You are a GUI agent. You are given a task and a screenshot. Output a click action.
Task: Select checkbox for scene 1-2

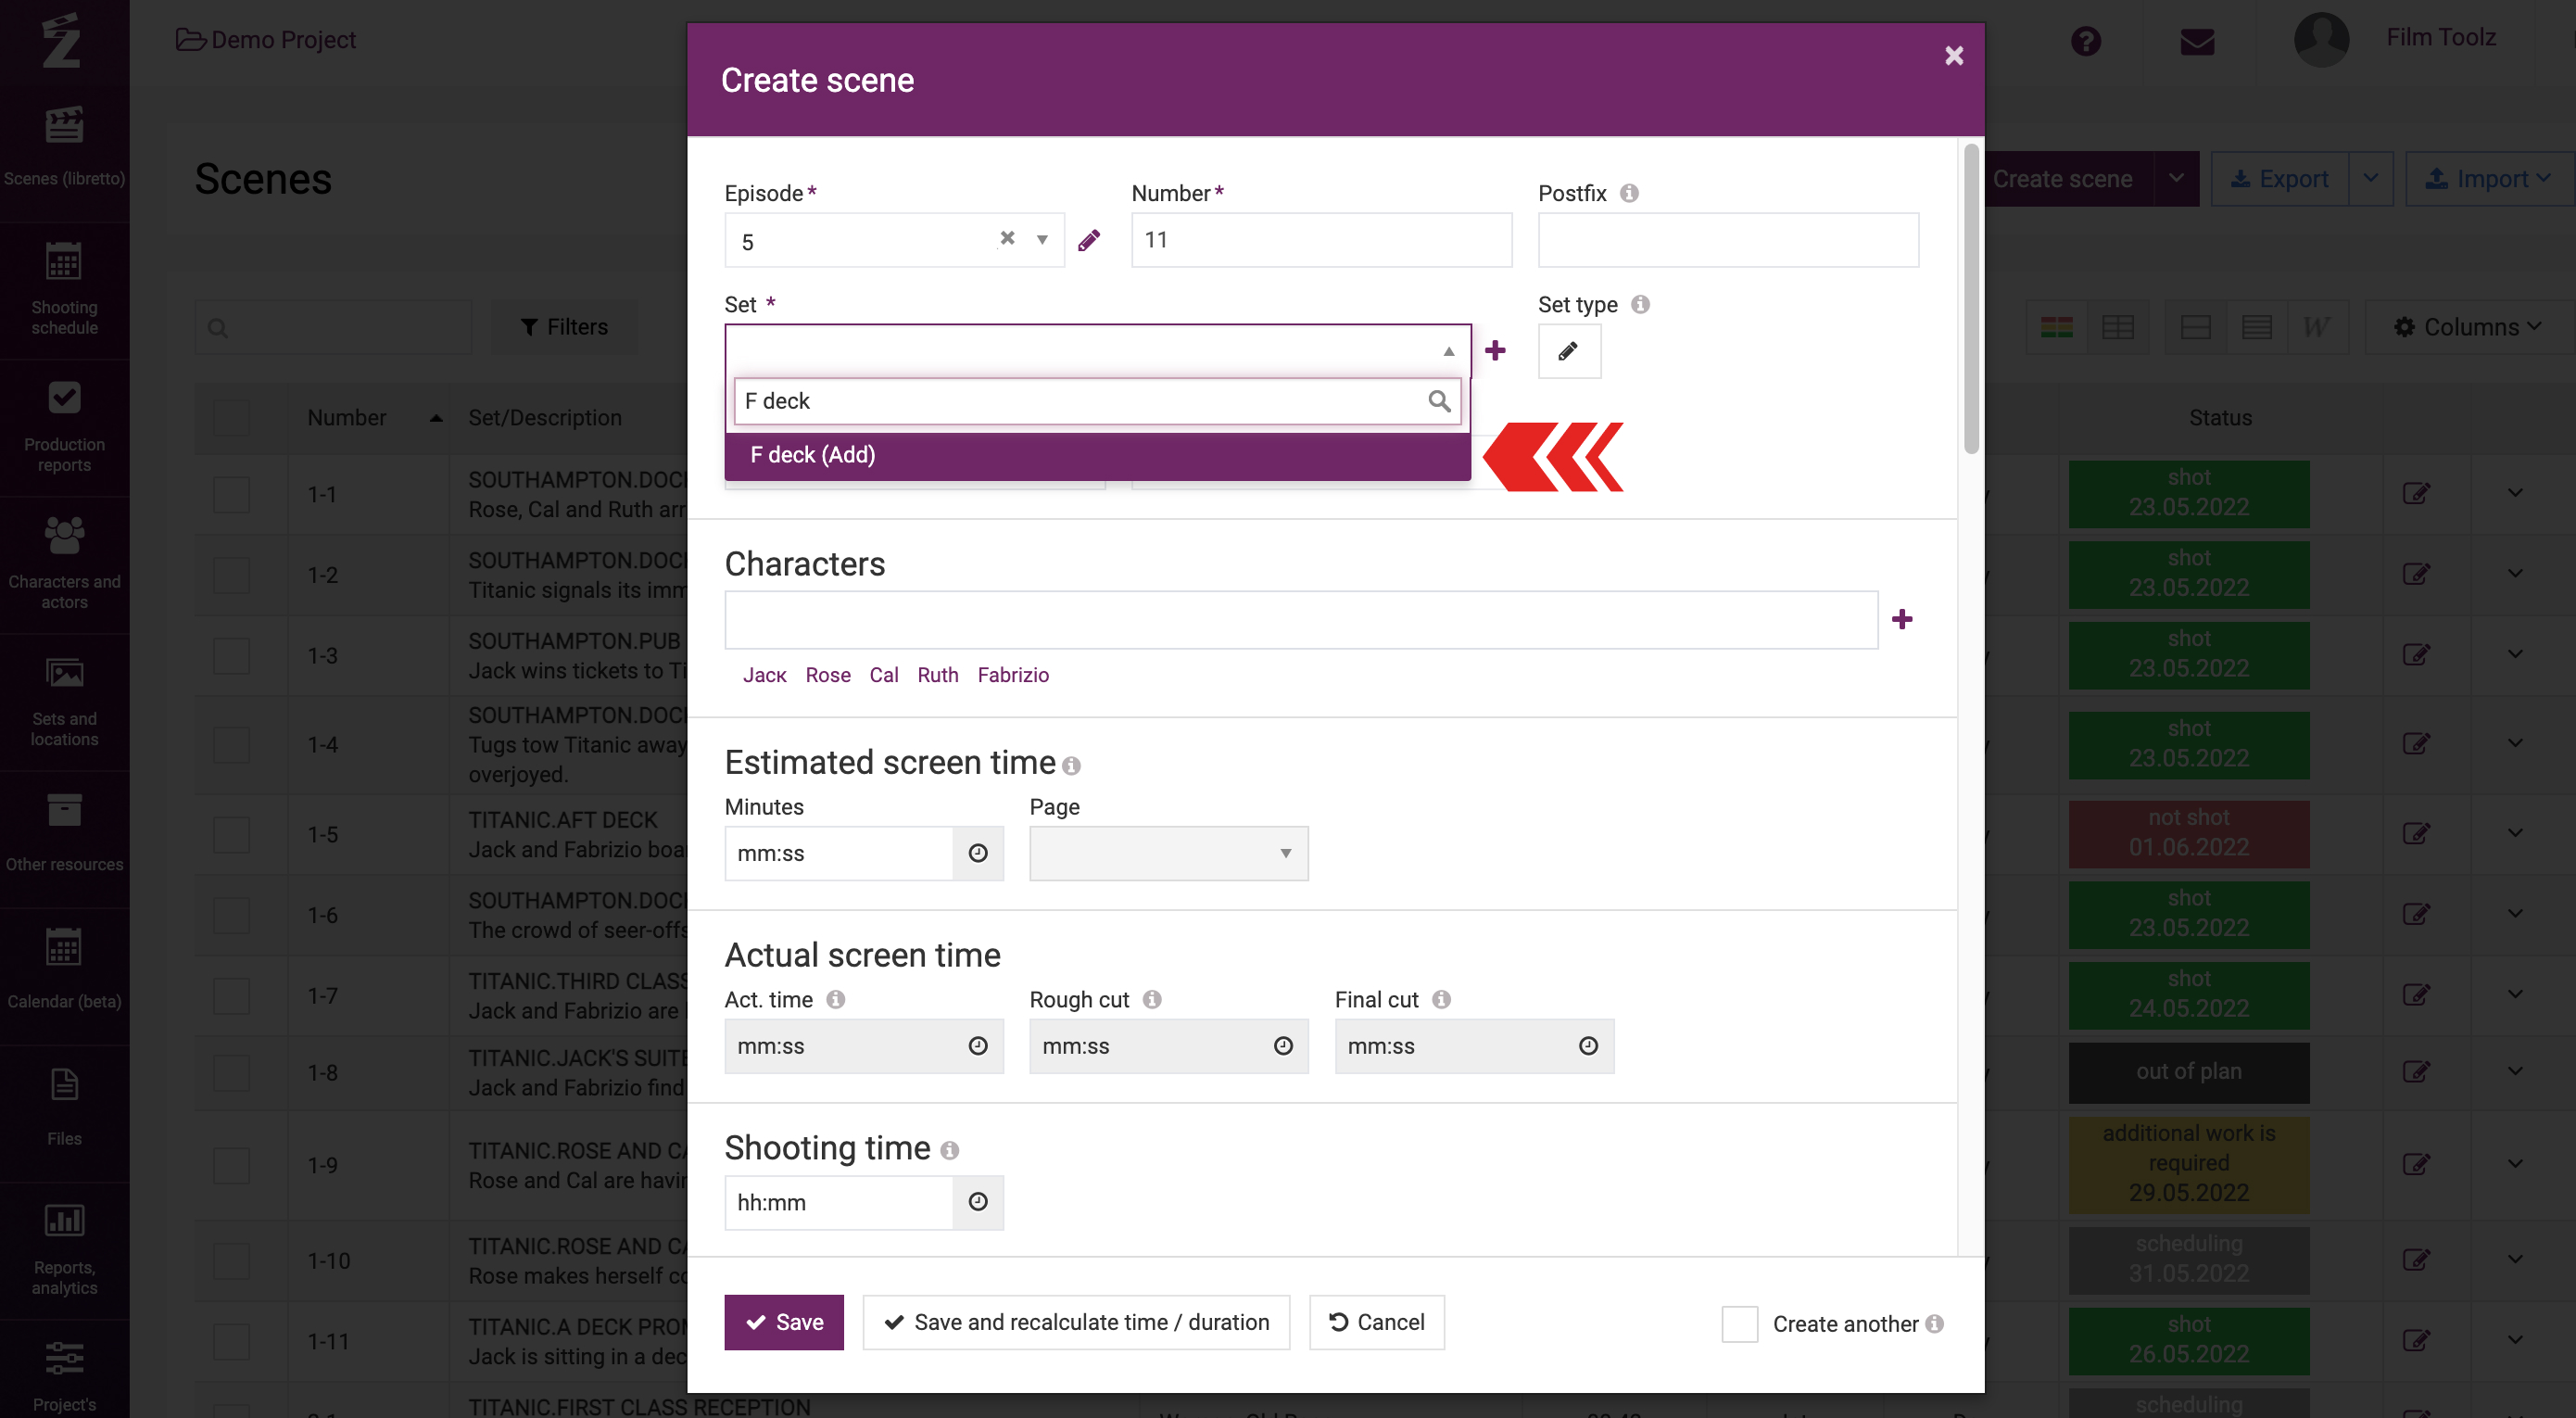tap(231, 575)
